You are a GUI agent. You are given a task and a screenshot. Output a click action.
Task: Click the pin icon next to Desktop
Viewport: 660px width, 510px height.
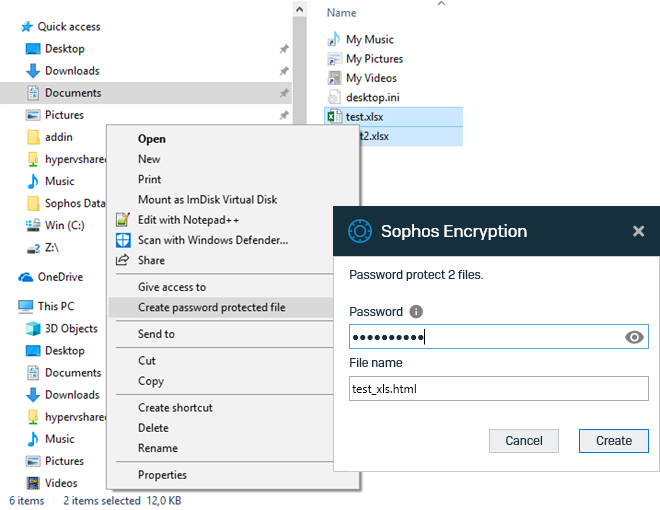pos(284,49)
